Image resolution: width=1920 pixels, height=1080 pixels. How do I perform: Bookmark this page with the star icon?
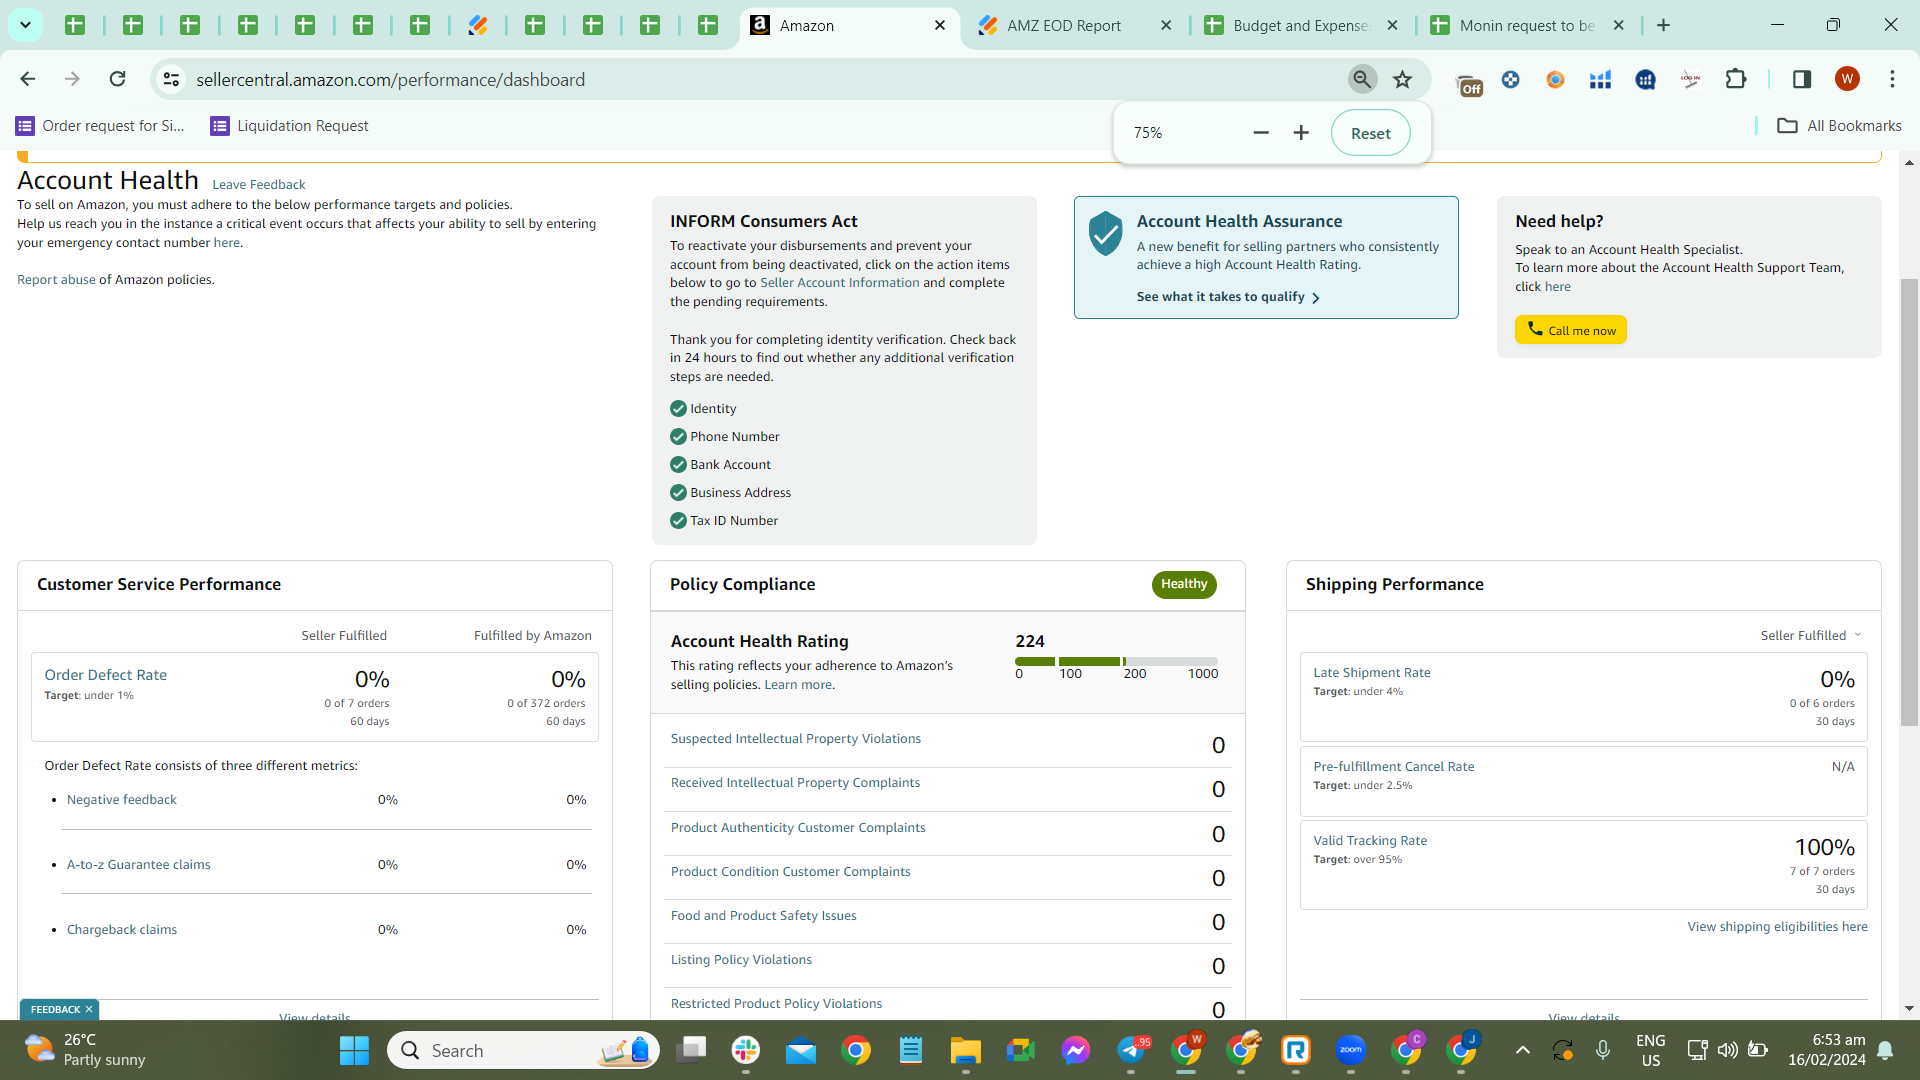(1403, 79)
